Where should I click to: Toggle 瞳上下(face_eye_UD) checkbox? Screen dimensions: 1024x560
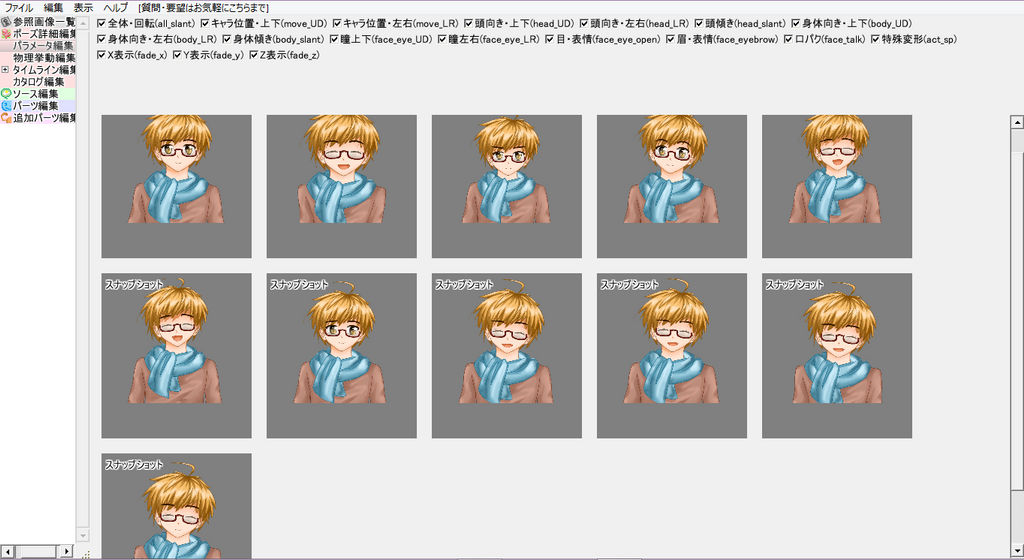point(334,39)
